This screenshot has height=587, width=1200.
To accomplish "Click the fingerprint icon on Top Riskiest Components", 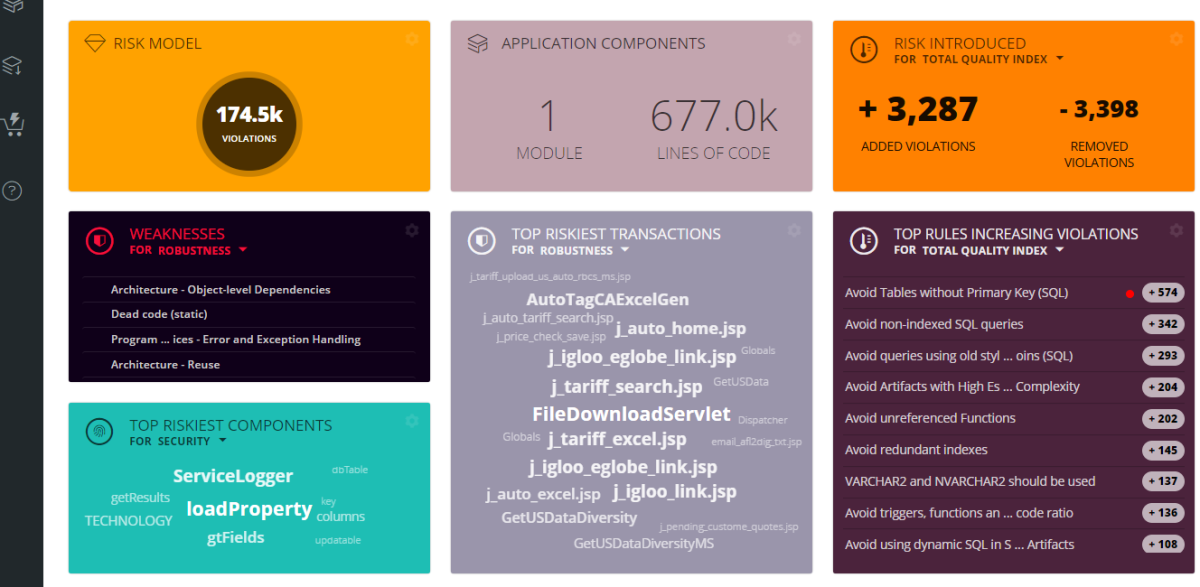I will click(98, 432).
